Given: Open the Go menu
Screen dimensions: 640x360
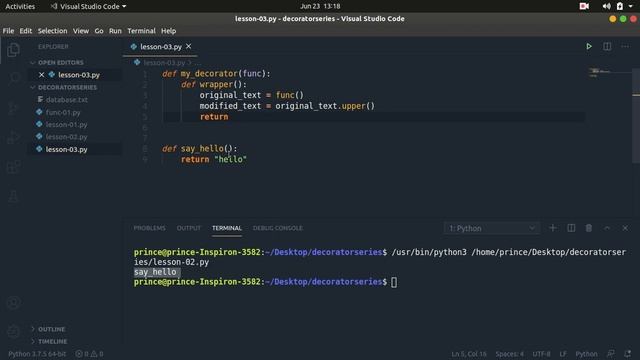Looking at the screenshot, I should 99,31.
